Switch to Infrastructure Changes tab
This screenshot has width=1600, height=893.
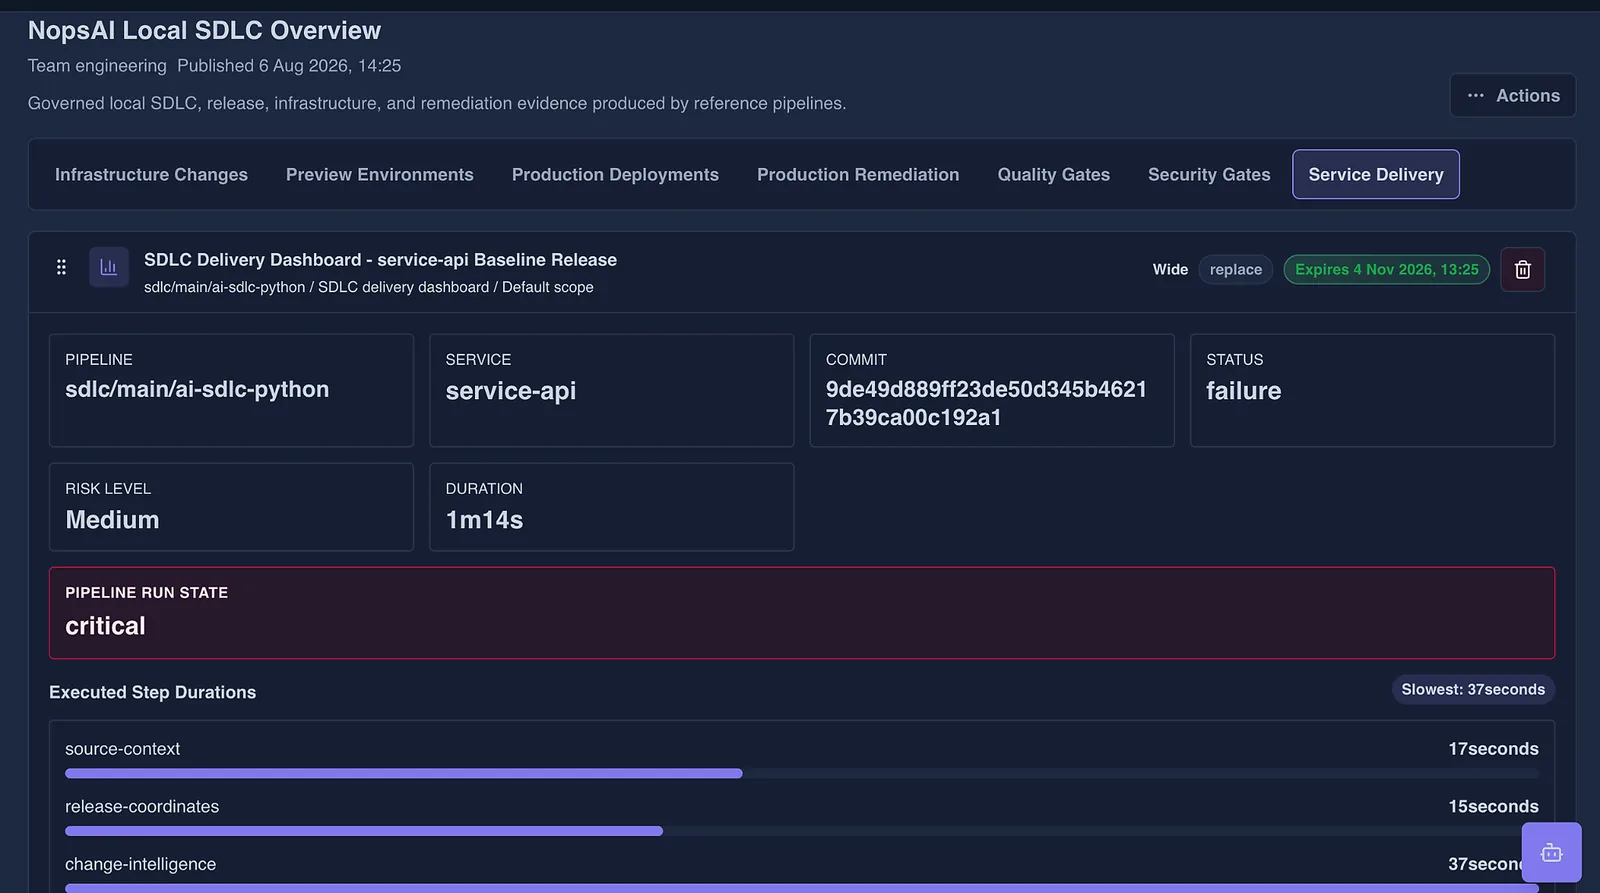click(151, 174)
